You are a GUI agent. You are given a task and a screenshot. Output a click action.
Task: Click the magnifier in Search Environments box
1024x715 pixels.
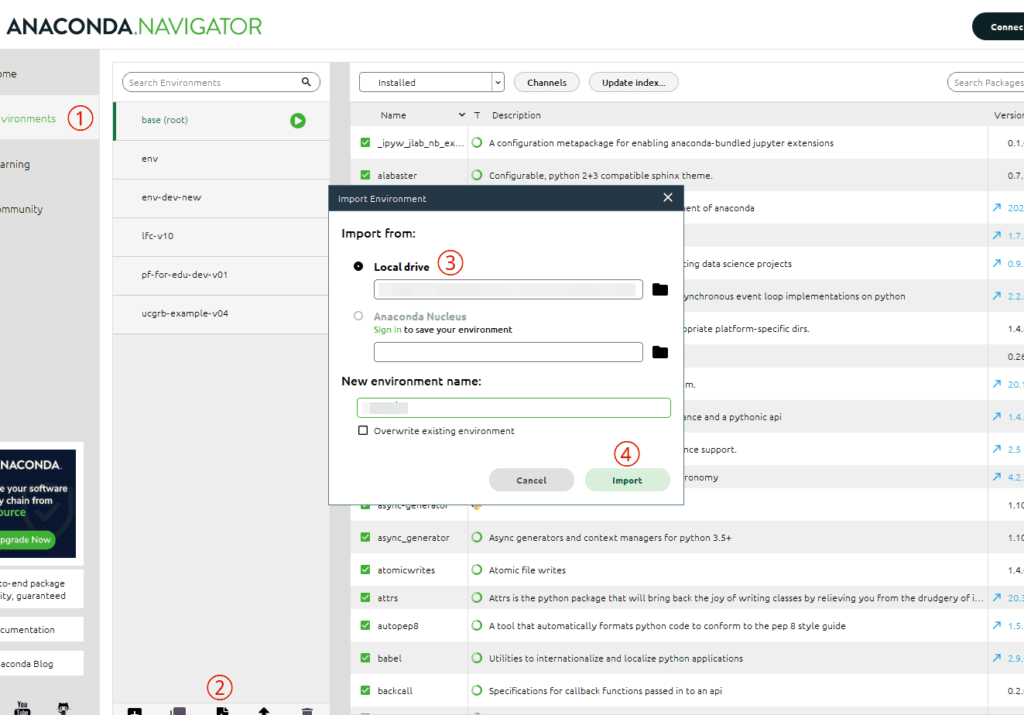[x=306, y=82]
